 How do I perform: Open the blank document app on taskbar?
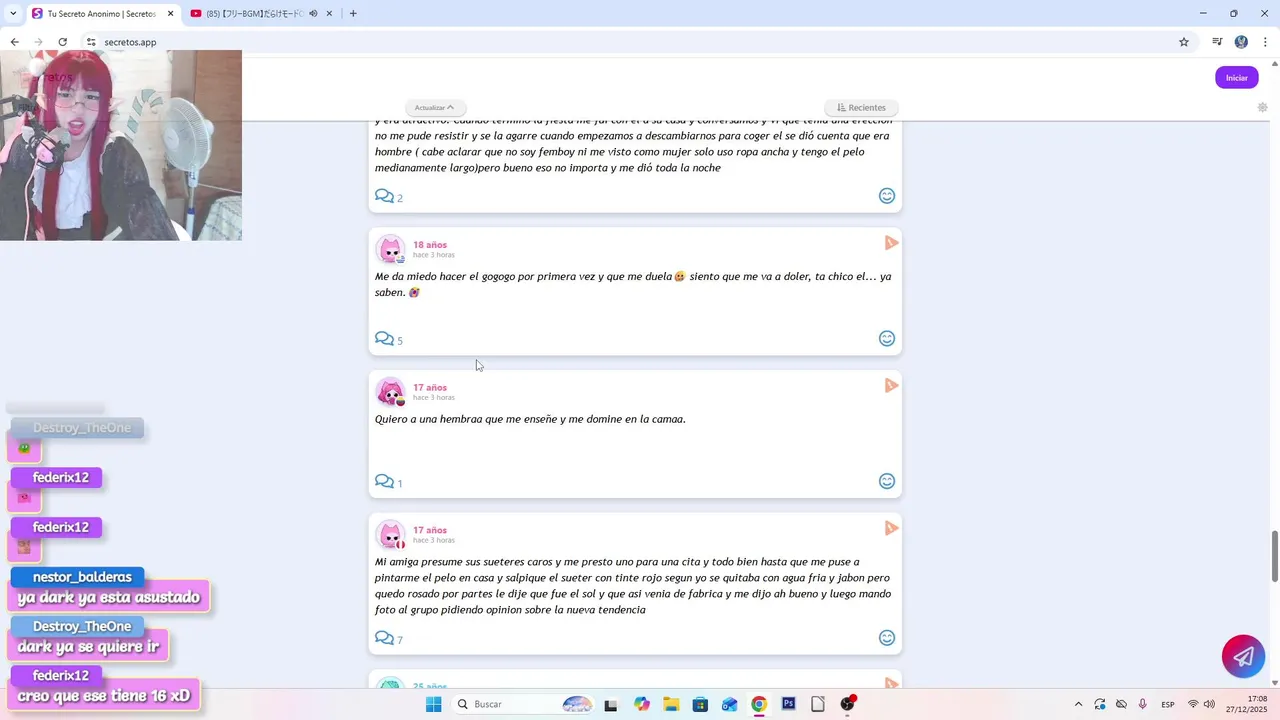coord(818,704)
